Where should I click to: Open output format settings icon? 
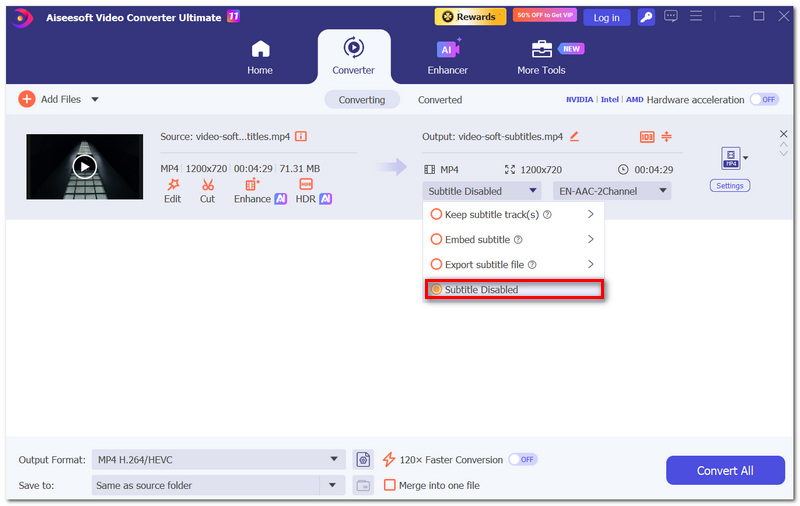[x=363, y=460]
